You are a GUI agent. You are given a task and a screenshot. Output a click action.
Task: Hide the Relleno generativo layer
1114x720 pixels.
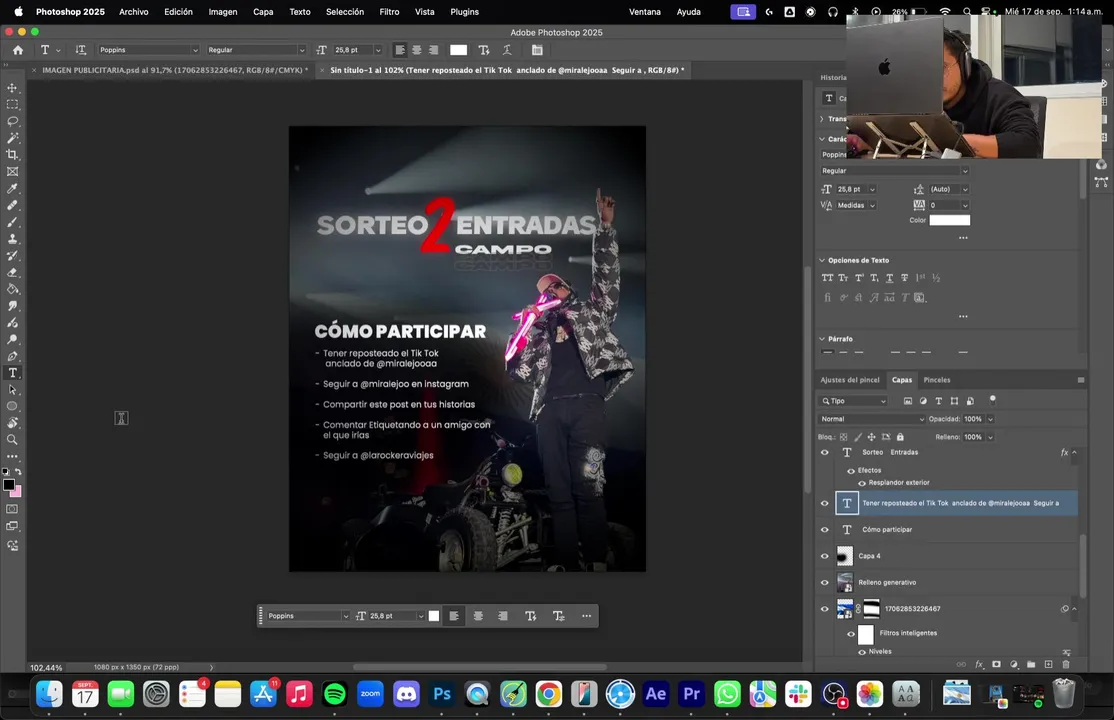pyautogui.click(x=825, y=582)
